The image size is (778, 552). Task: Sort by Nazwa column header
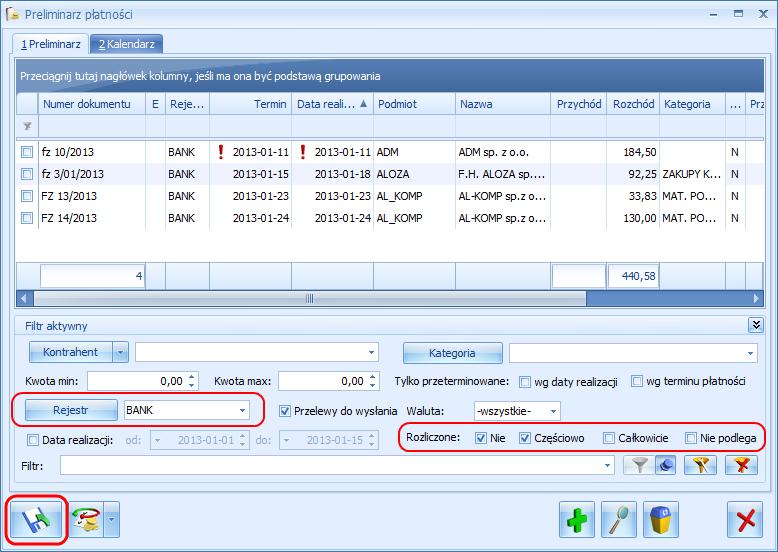[503, 104]
